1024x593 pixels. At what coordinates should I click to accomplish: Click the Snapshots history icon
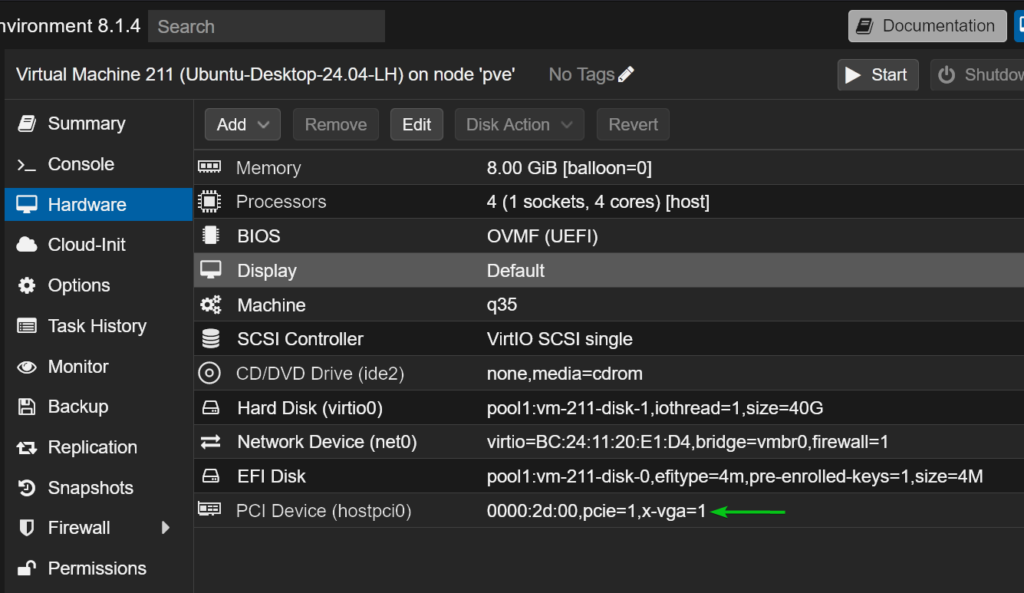[27, 488]
